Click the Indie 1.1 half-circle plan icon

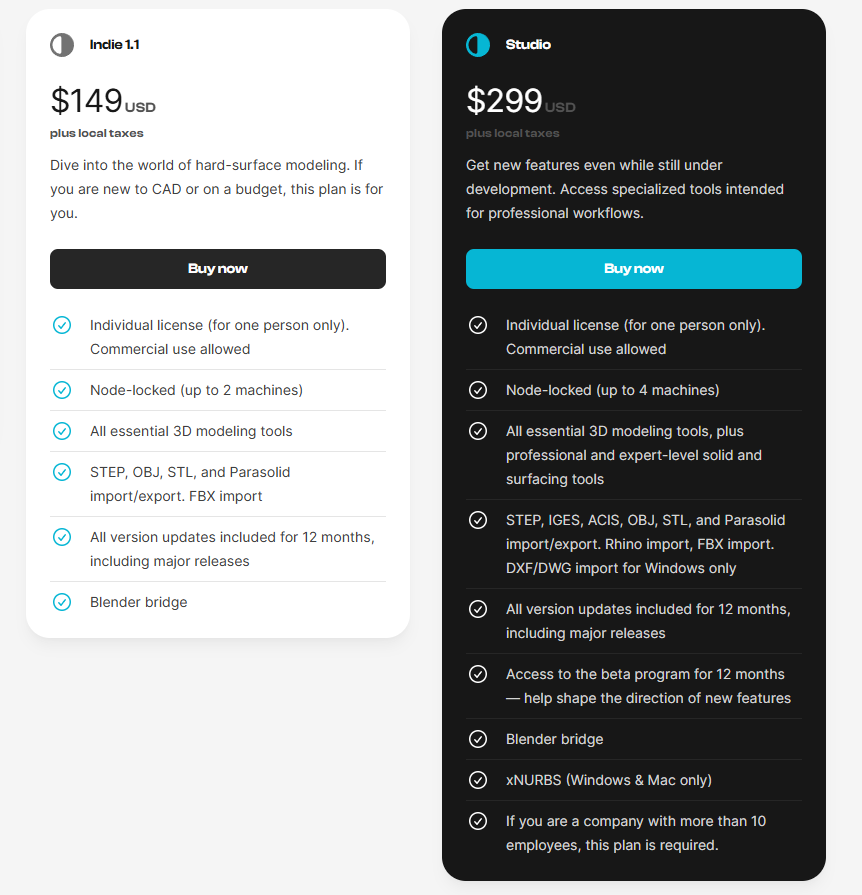point(62,45)
